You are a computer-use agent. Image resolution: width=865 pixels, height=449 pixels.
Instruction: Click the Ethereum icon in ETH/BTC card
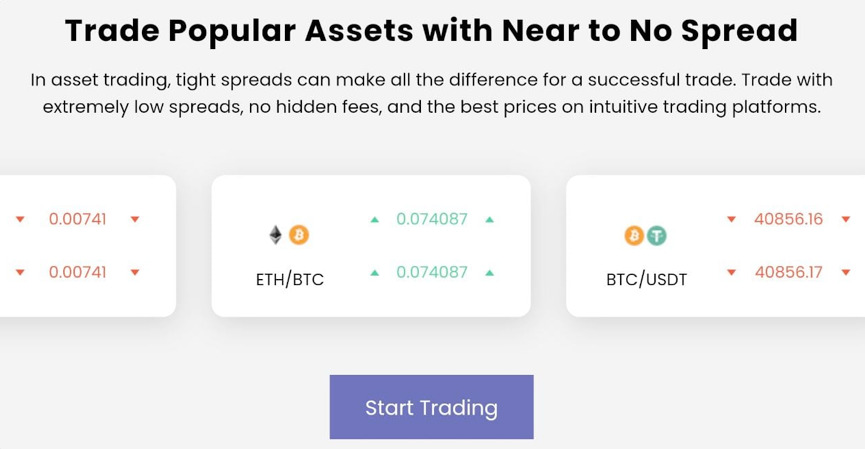point(276,235)
